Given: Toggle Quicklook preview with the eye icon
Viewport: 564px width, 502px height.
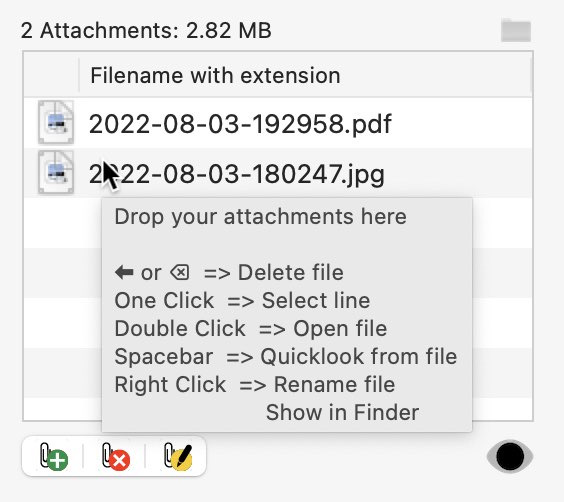Looking at the screenshot, I should (x=510, y=456).
